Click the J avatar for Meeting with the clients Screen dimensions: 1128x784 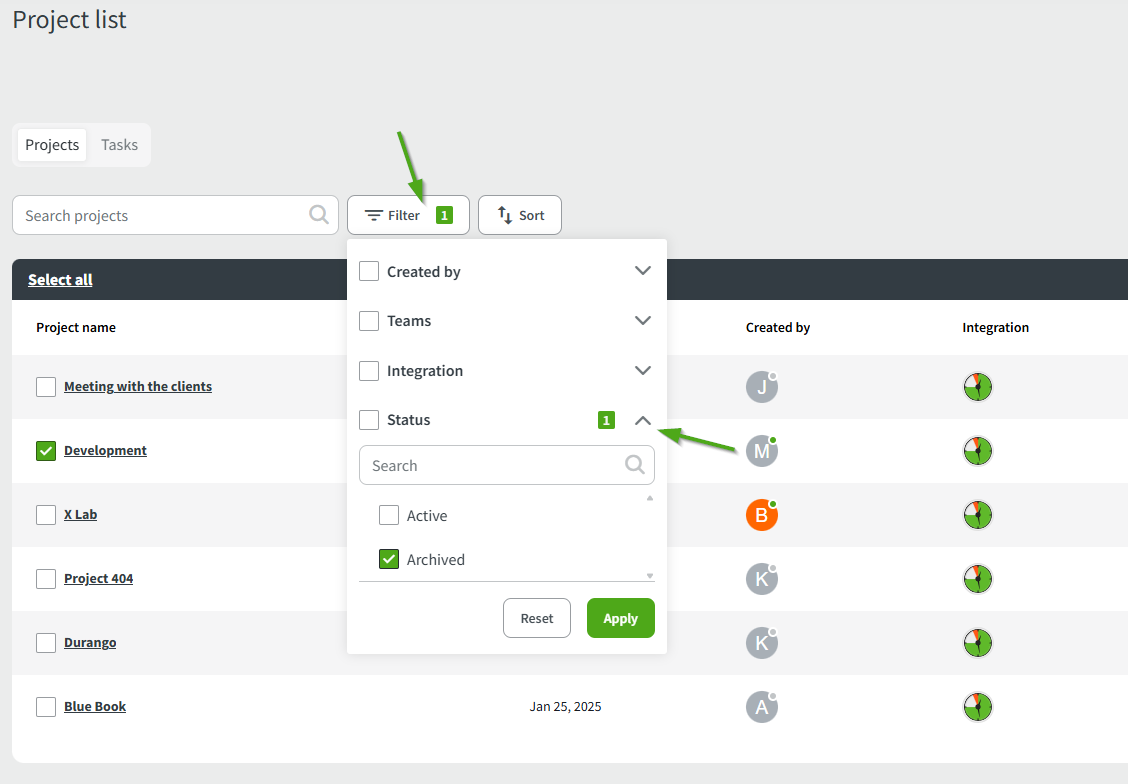[x=761, y=387]
